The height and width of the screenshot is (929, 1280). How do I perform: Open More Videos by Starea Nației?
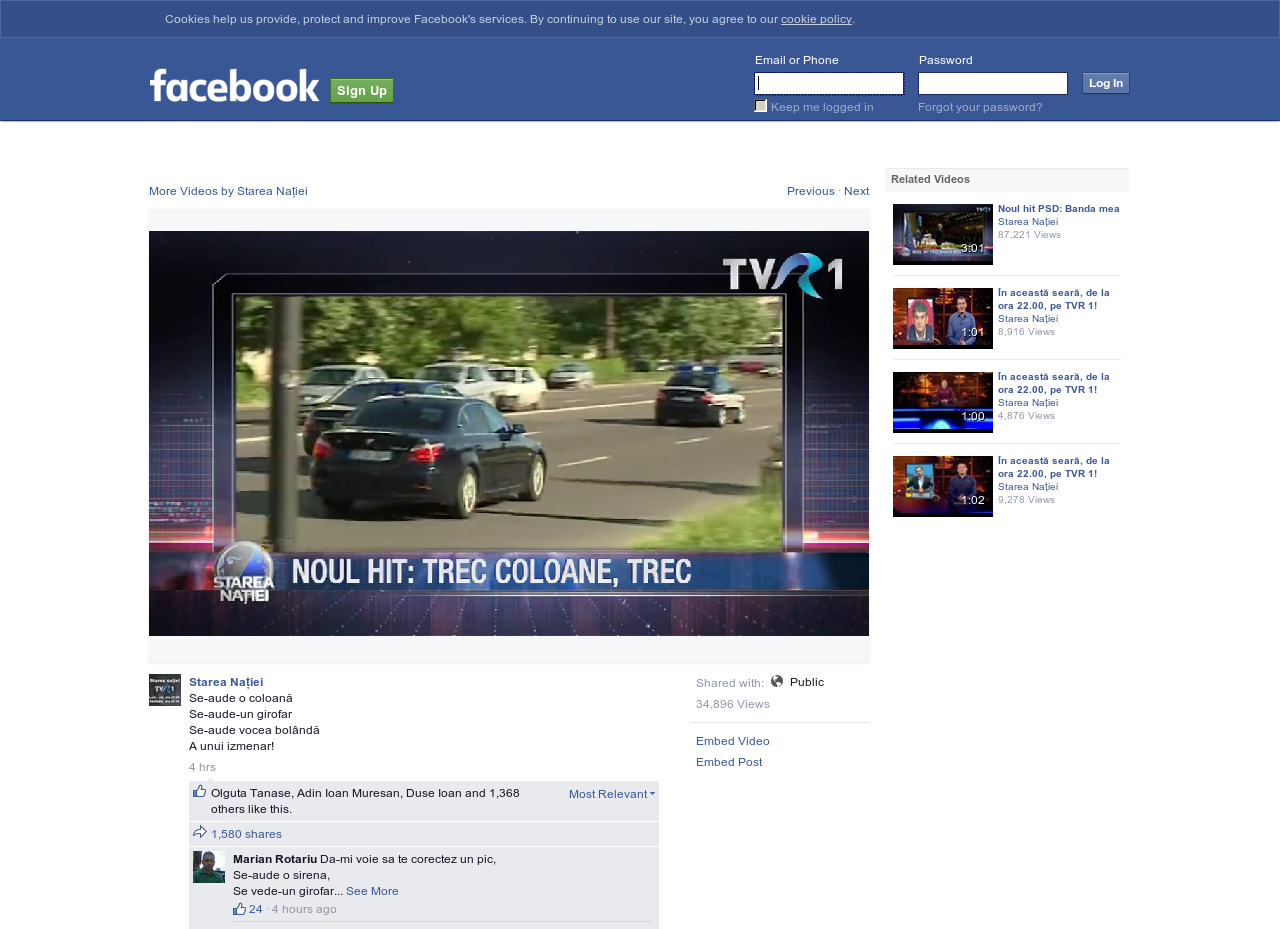pyautogui.click(x=228, y=191)
